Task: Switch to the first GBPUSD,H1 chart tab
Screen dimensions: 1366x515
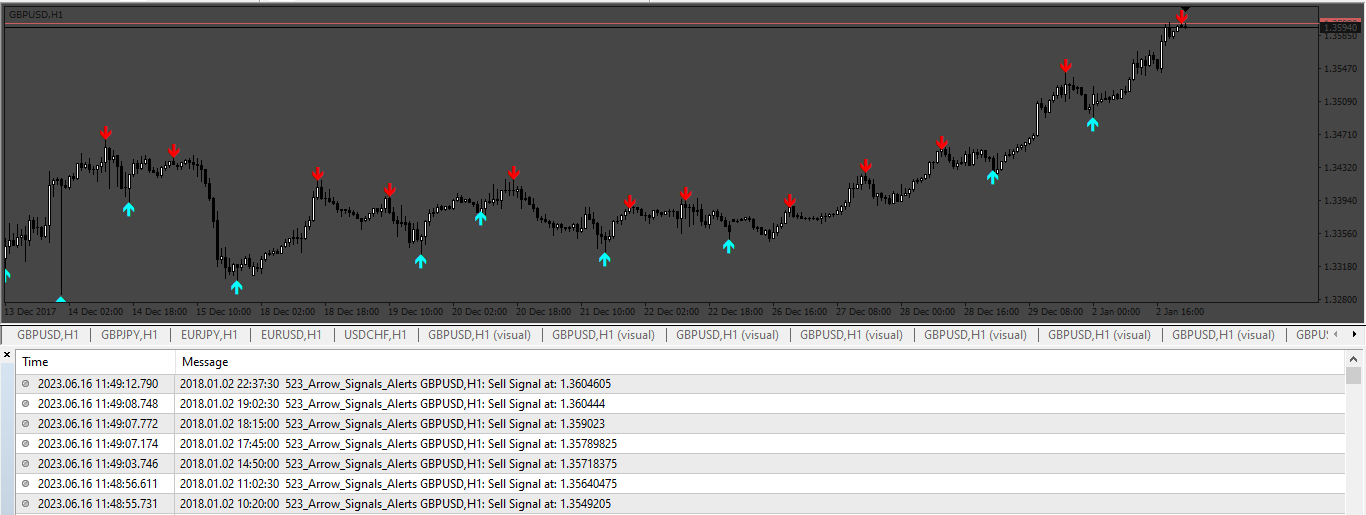Action: click(48, 335)
